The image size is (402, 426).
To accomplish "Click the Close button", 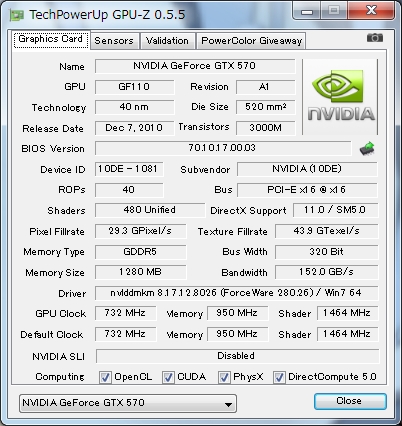I will (350, 401).
